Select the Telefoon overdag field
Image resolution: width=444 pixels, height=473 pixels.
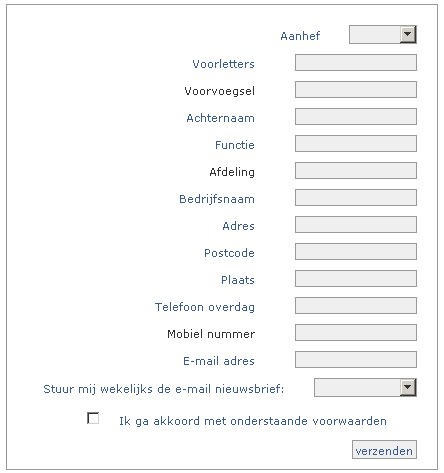click(356, 306)
